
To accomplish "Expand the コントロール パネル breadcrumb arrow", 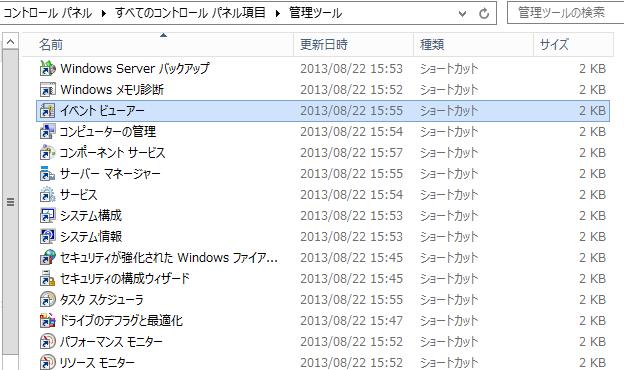I will [x=104, y=14].
